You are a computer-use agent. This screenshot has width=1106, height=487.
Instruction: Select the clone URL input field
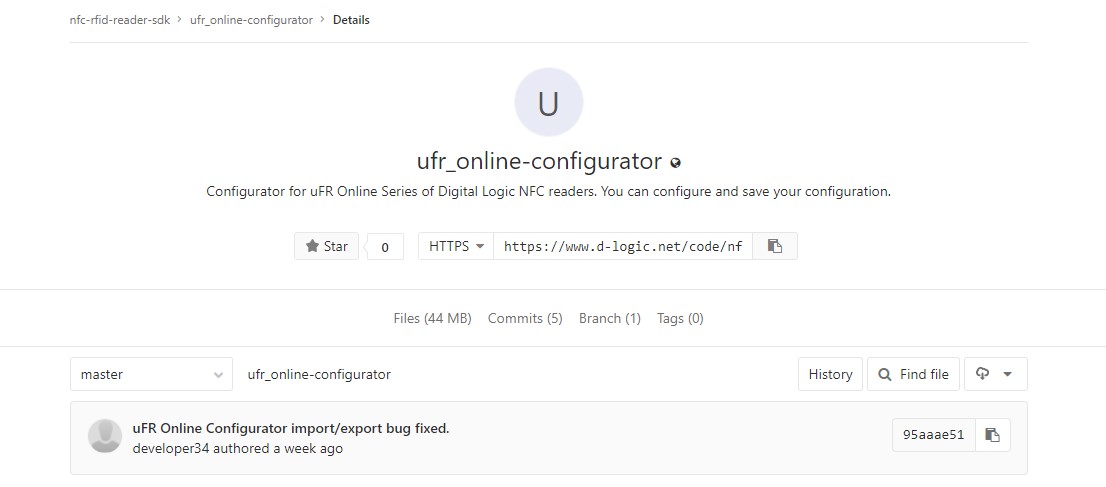click(x=623, y=246)
